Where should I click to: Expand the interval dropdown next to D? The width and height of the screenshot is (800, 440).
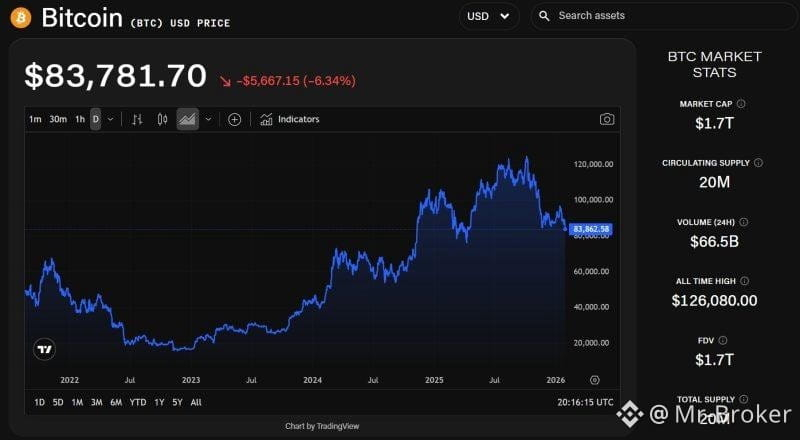(x=110, y=119)
